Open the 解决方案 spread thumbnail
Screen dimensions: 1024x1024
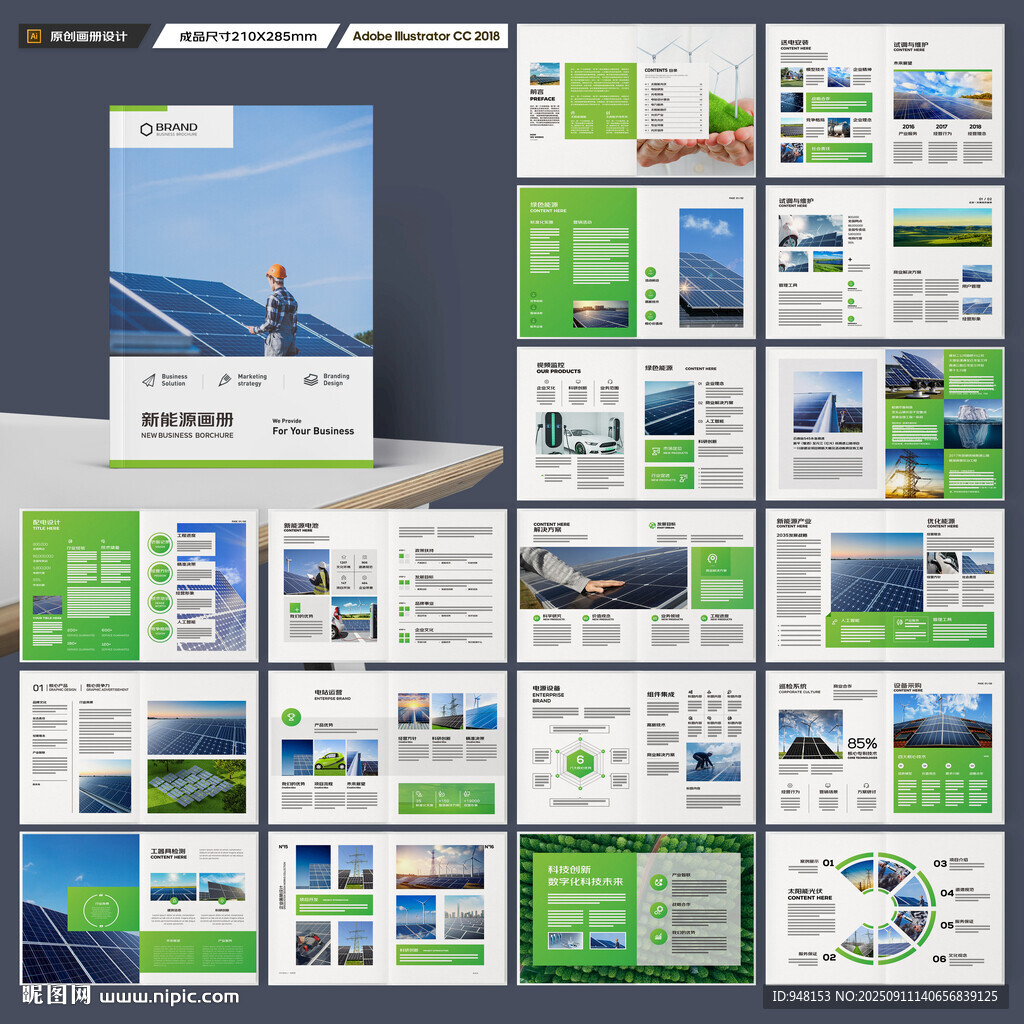pos(636,585)
